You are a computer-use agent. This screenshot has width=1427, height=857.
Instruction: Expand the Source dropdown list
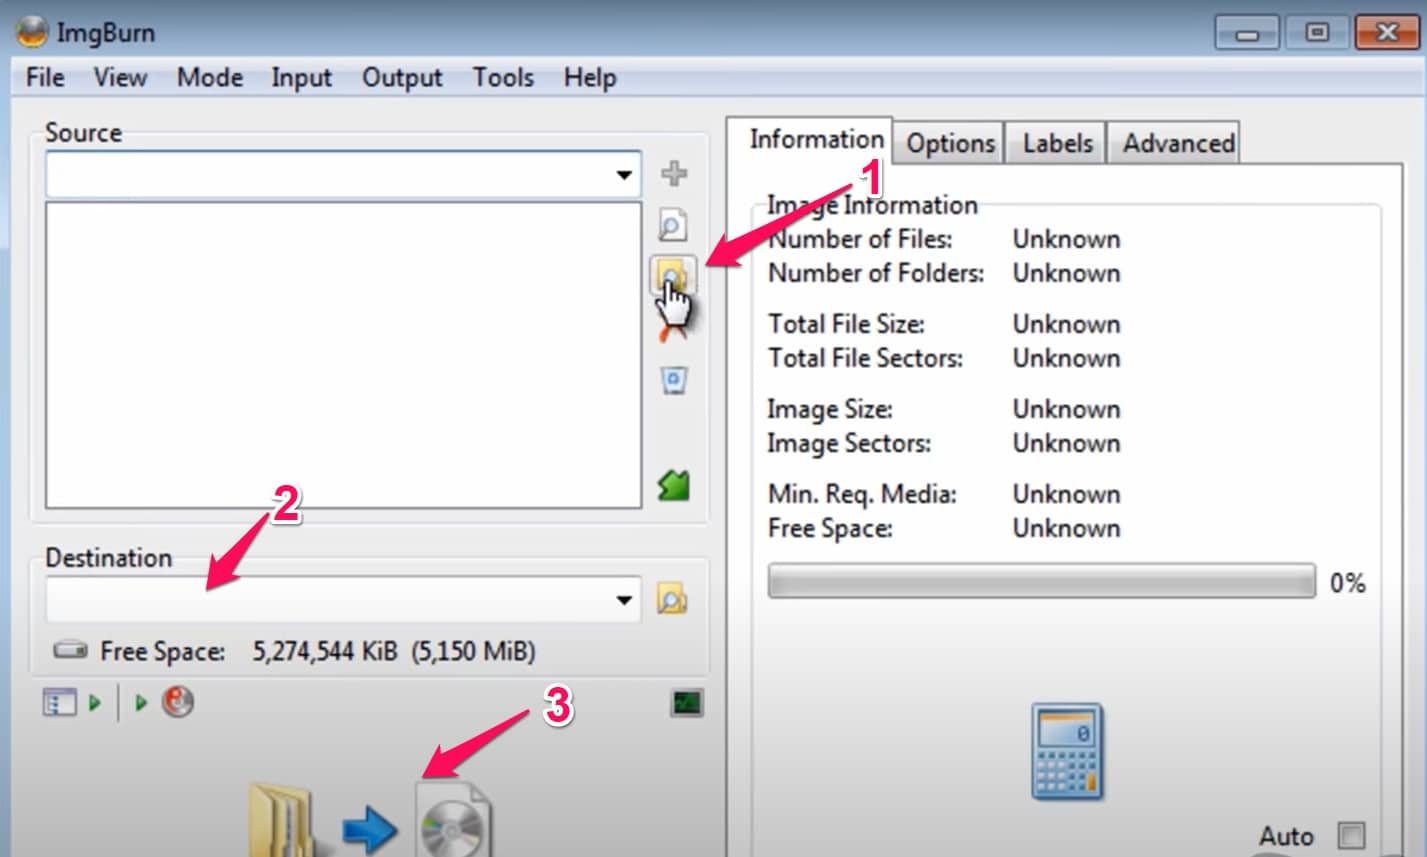[624, 175]
